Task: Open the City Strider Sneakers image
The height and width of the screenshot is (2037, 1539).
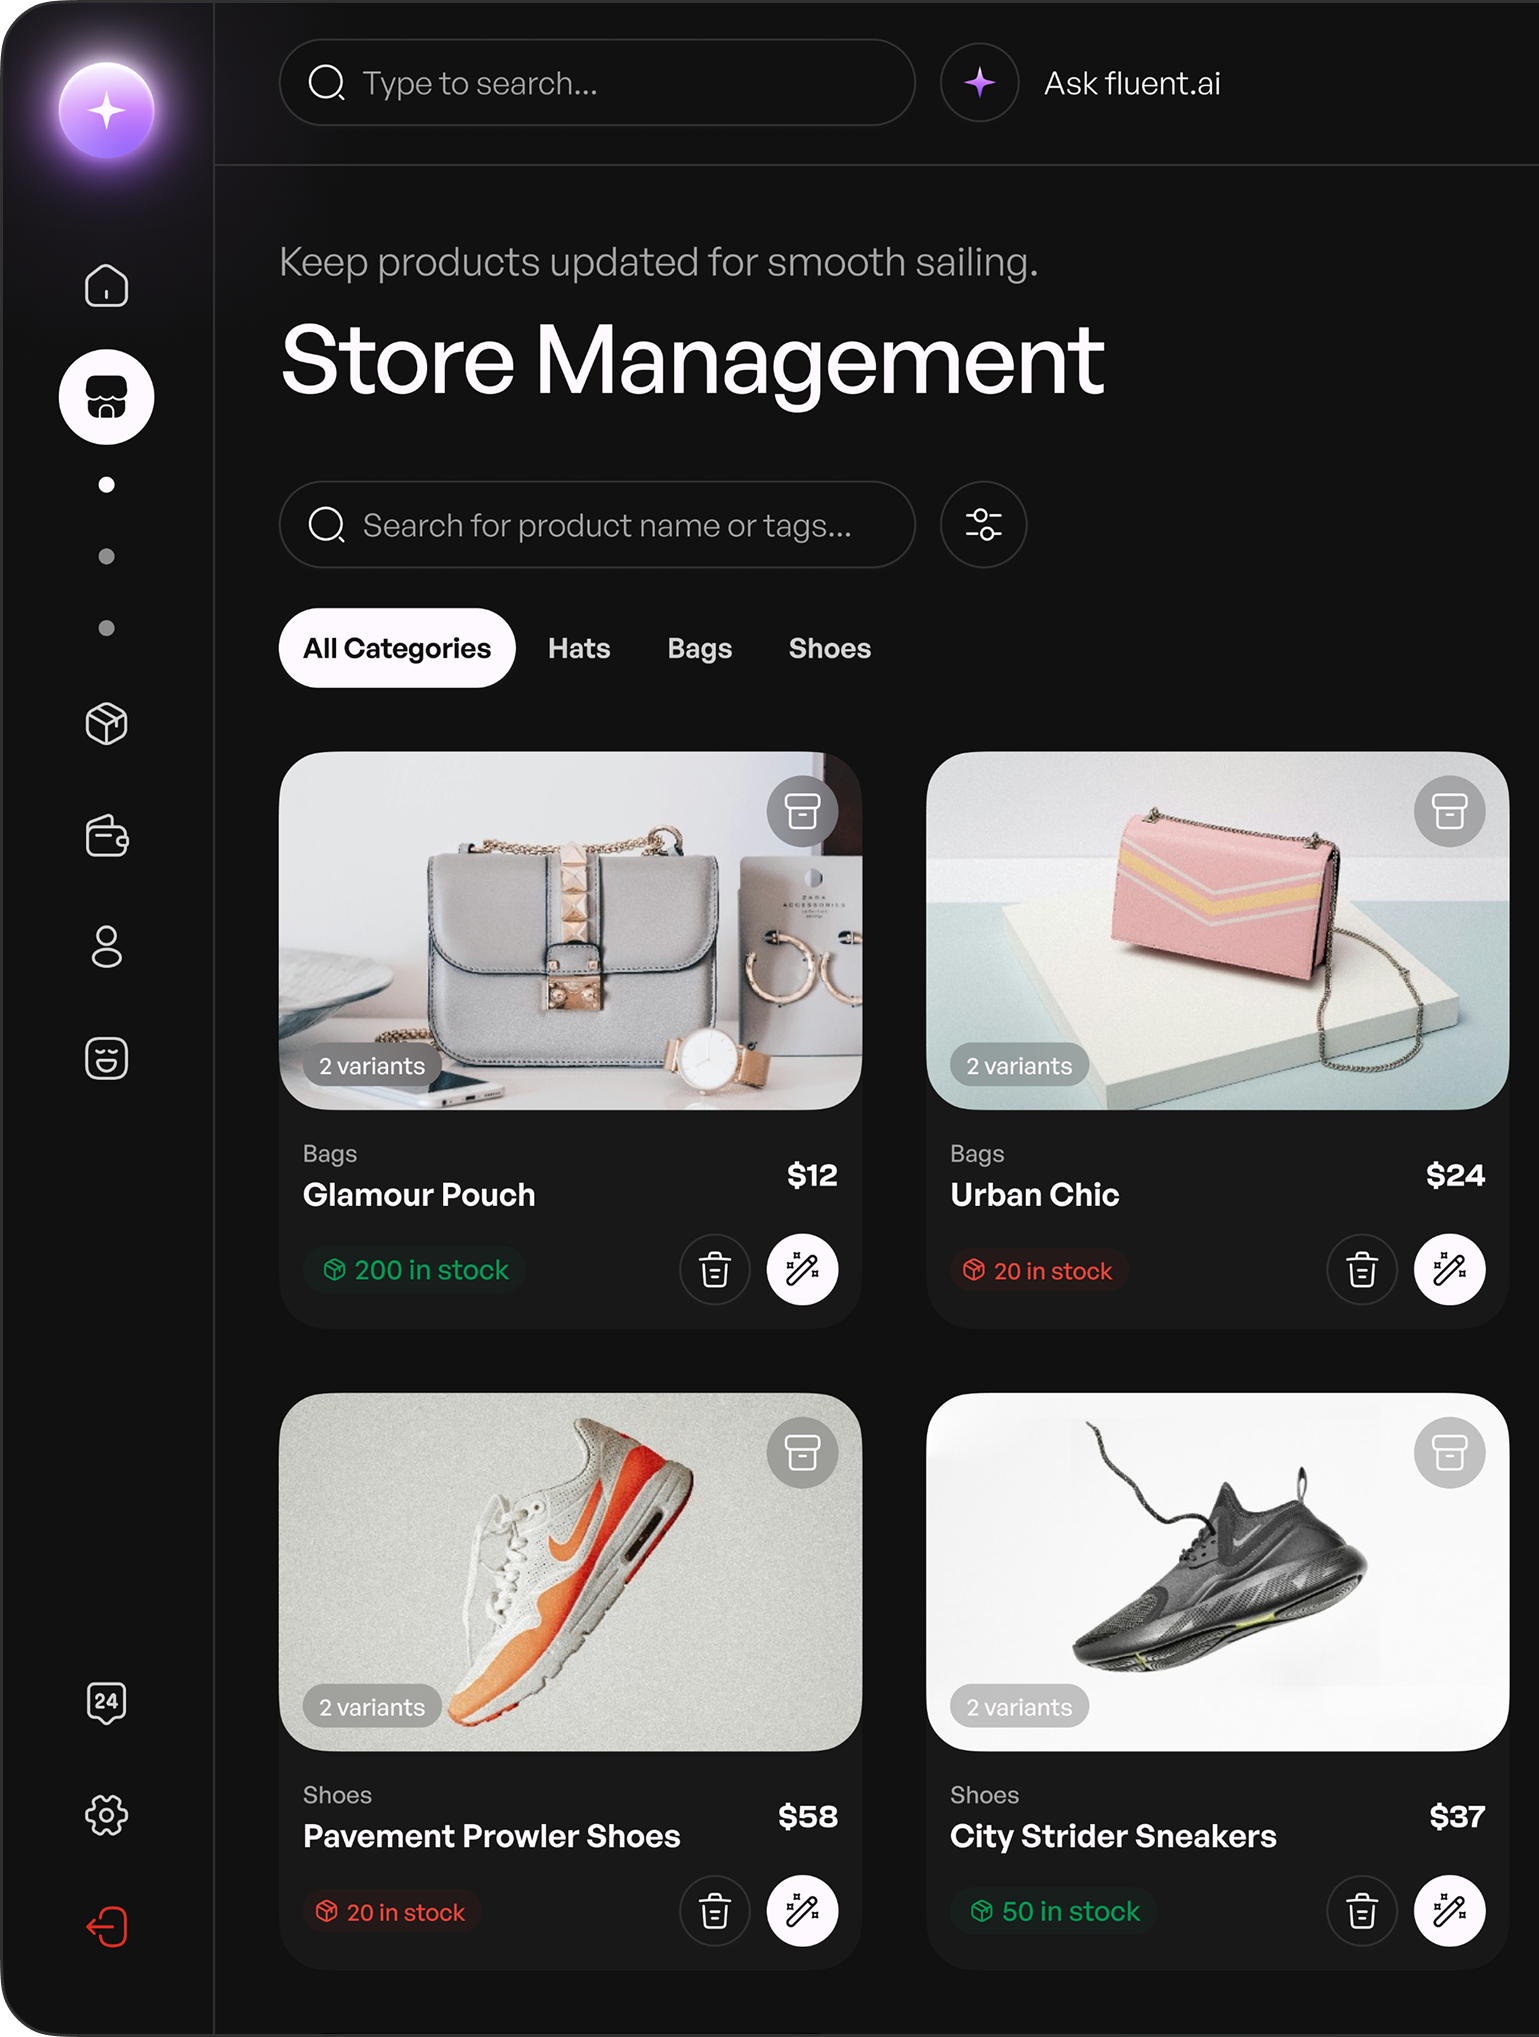Action: [x=1217, y=1571]
